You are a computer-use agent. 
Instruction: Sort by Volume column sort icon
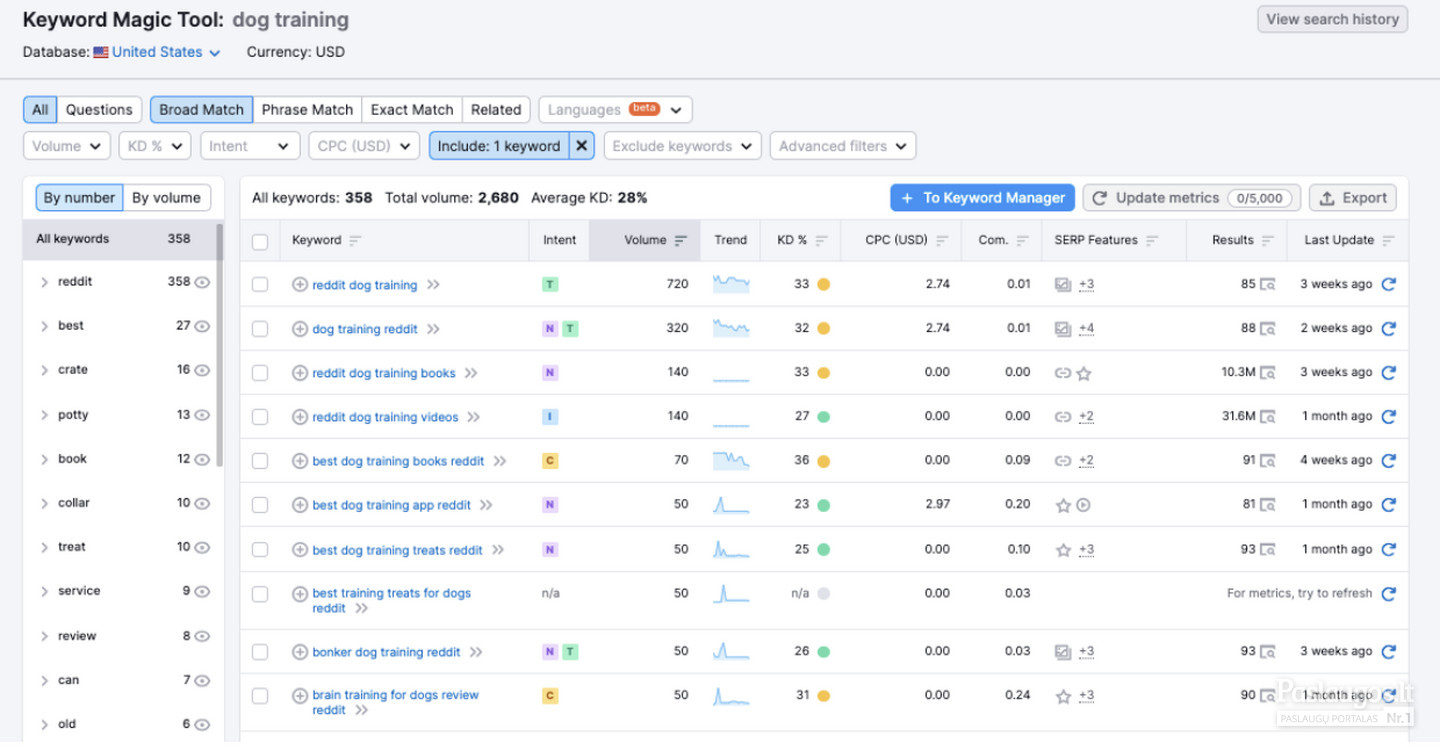(x=681, y=241)
